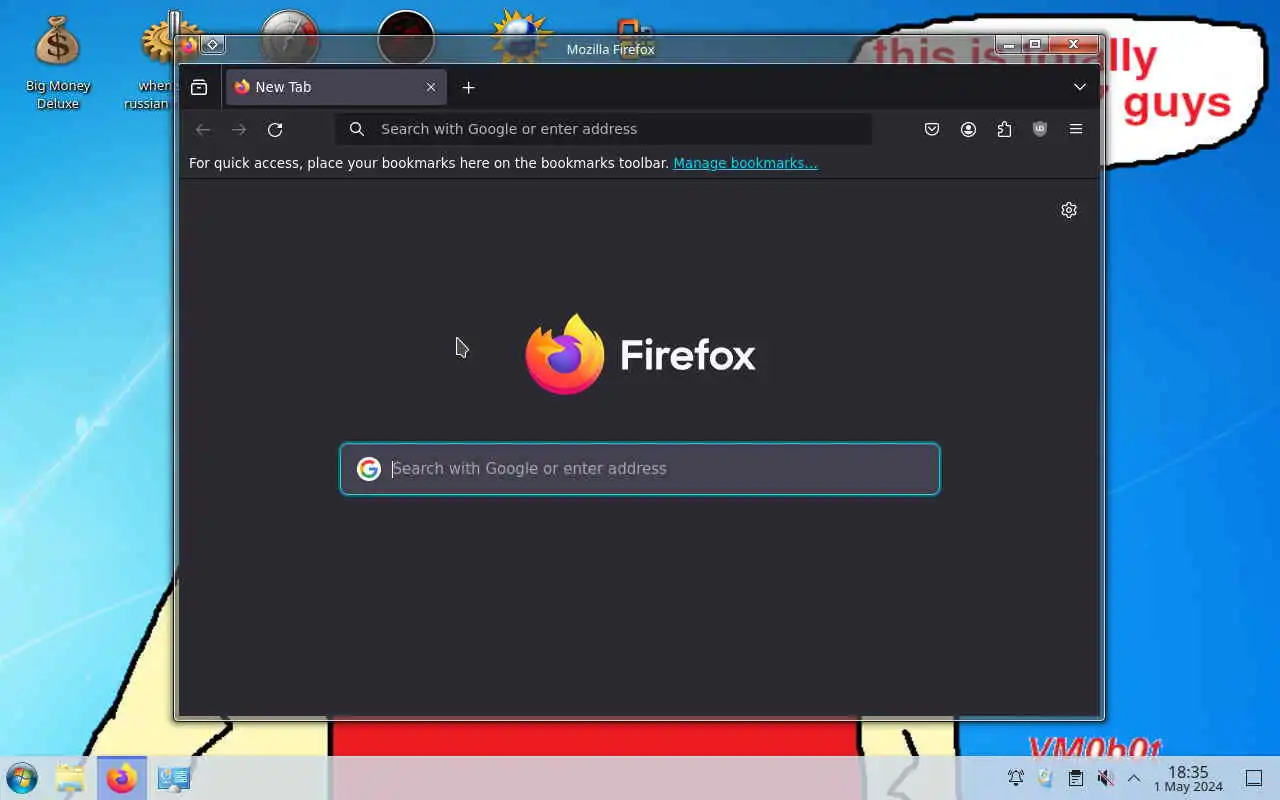Open the clipboard tray icon

click(1075, 778)
